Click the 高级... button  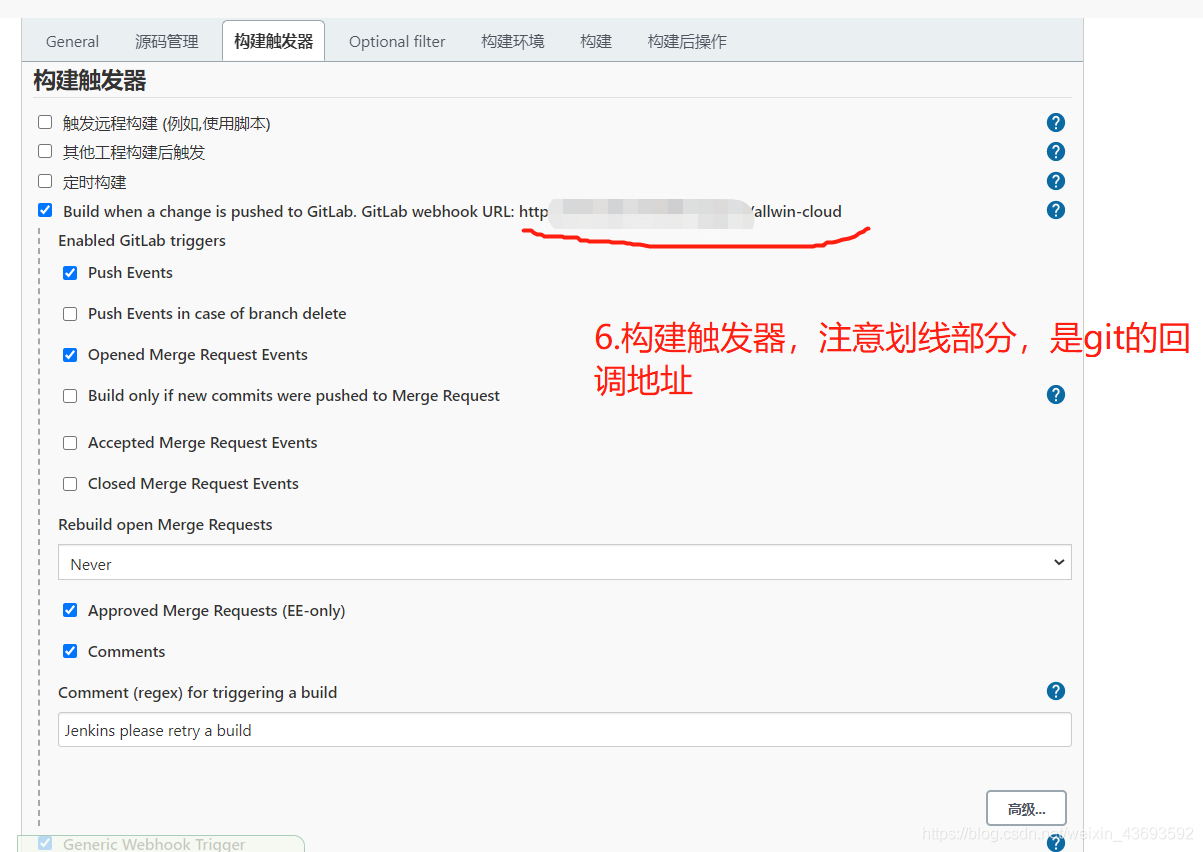click(1026, 808)
